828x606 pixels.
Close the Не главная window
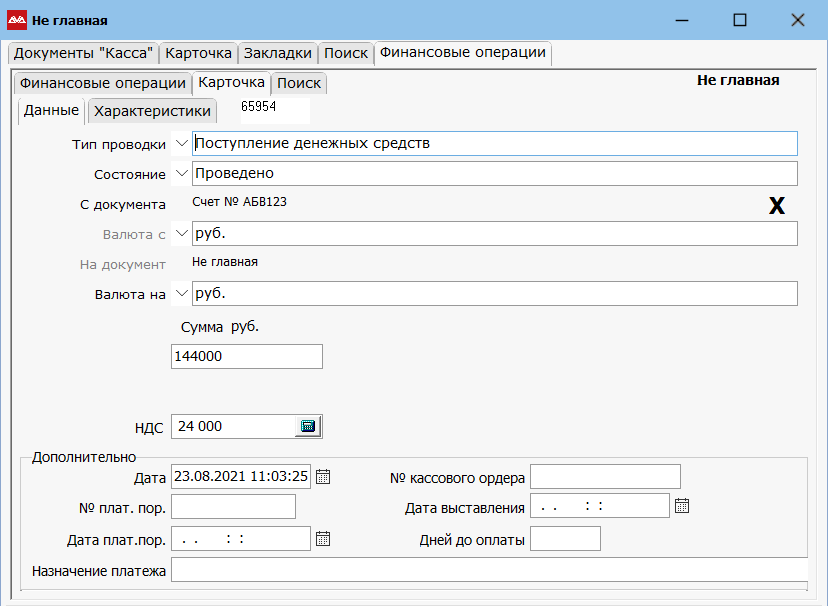[x=797, y=21]
